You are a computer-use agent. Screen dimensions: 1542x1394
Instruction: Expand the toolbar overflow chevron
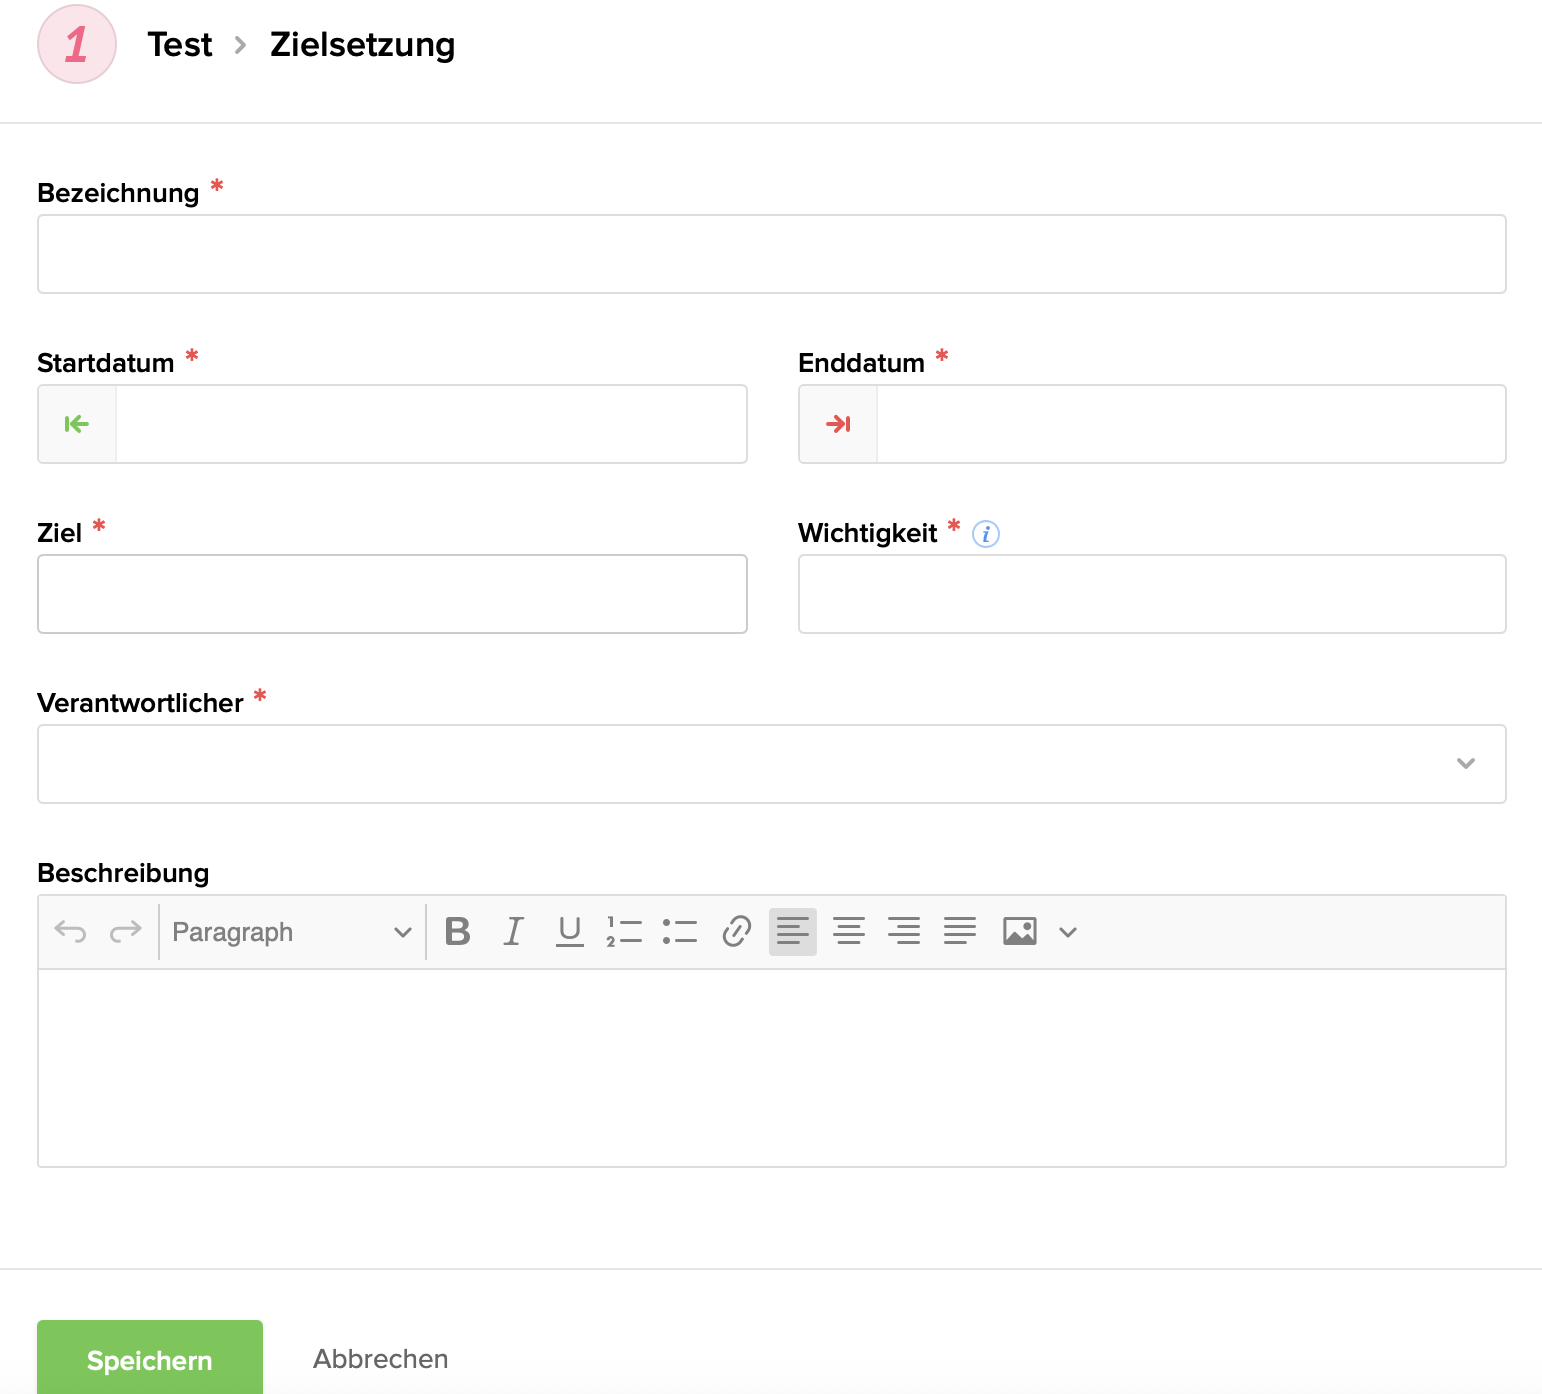pyautogui.click(x=1068, y=931)
